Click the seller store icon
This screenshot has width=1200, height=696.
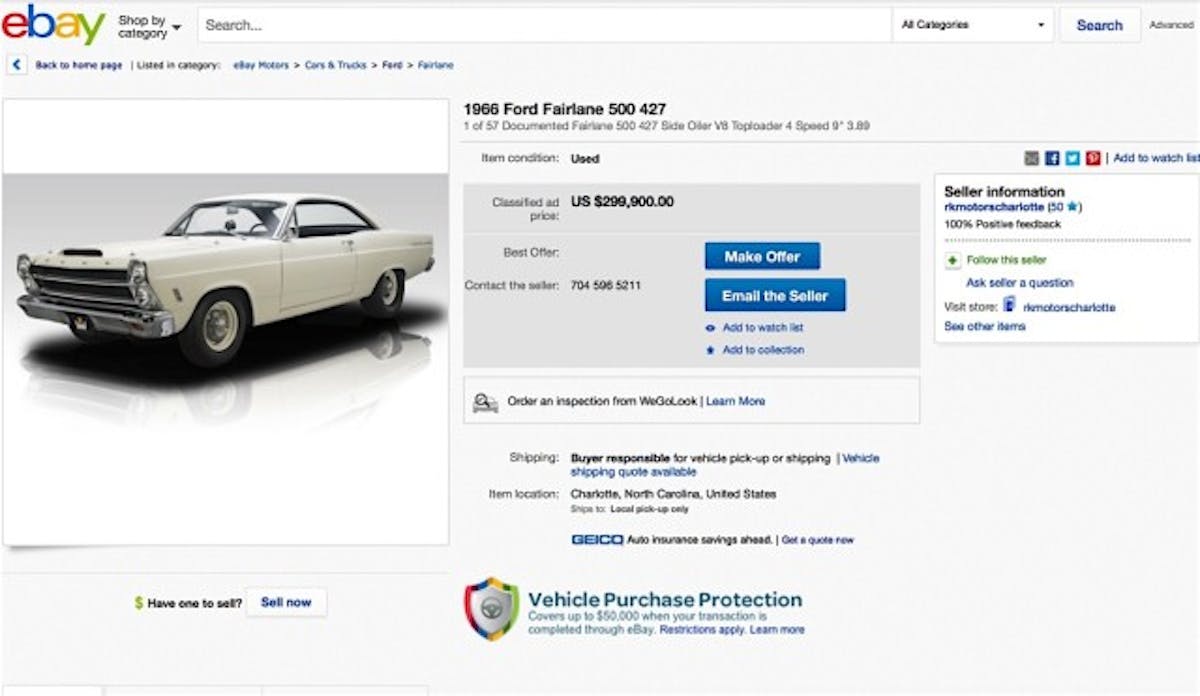tap(1009, 305)
